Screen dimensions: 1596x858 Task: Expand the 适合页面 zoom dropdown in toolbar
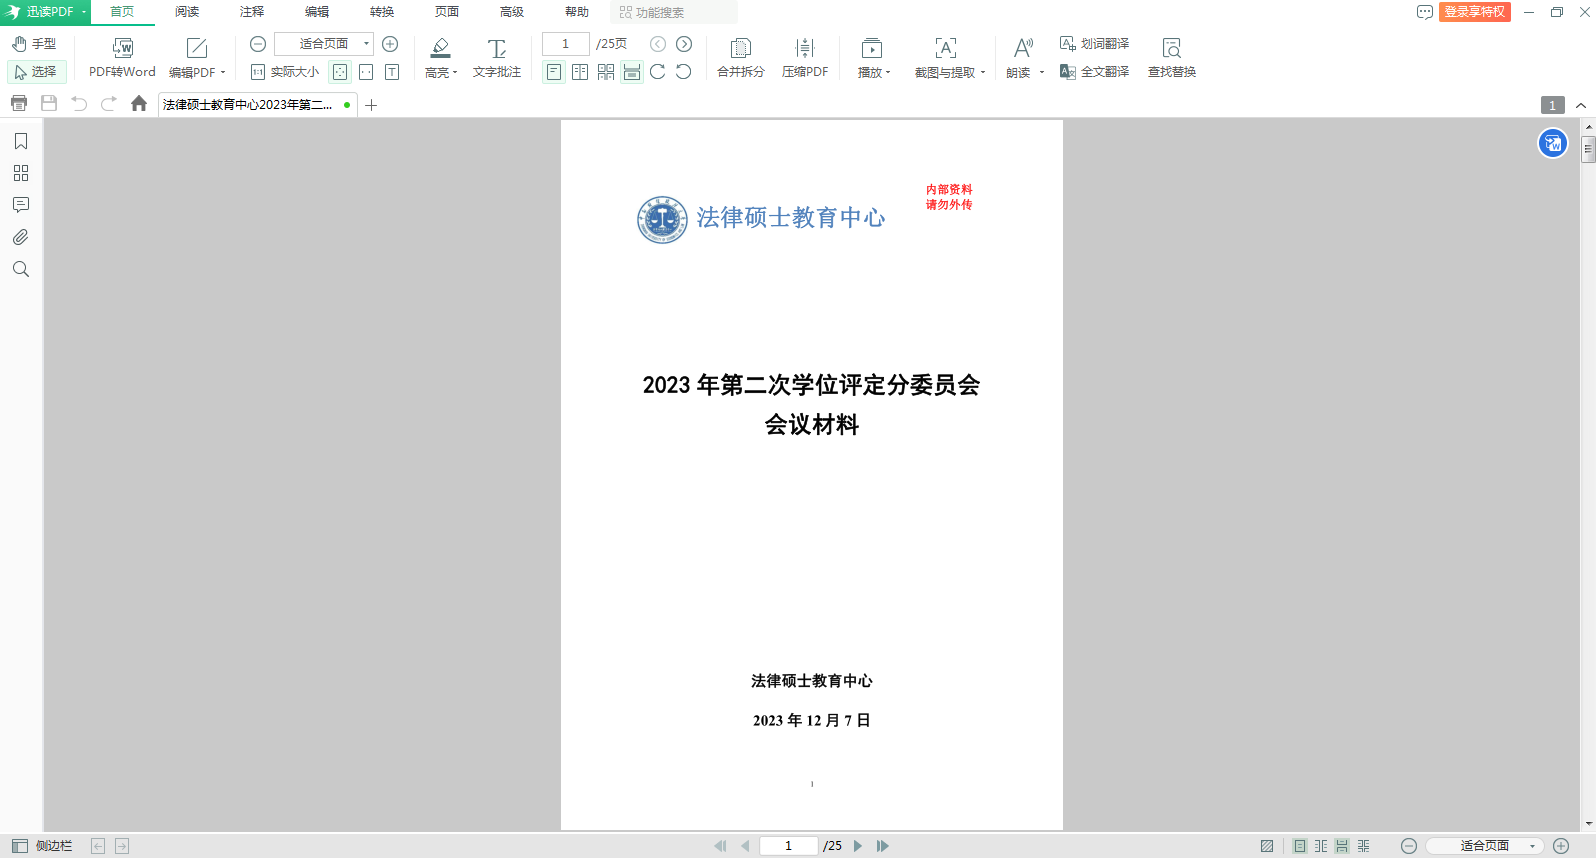coord(366,44)
